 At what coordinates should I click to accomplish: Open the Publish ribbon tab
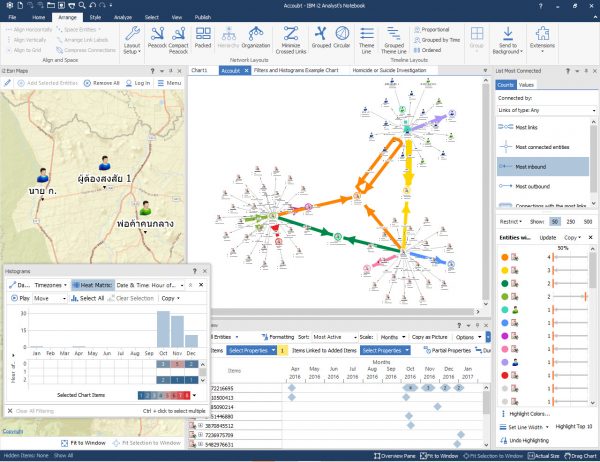pyautogui.click(x=203, y=17)
